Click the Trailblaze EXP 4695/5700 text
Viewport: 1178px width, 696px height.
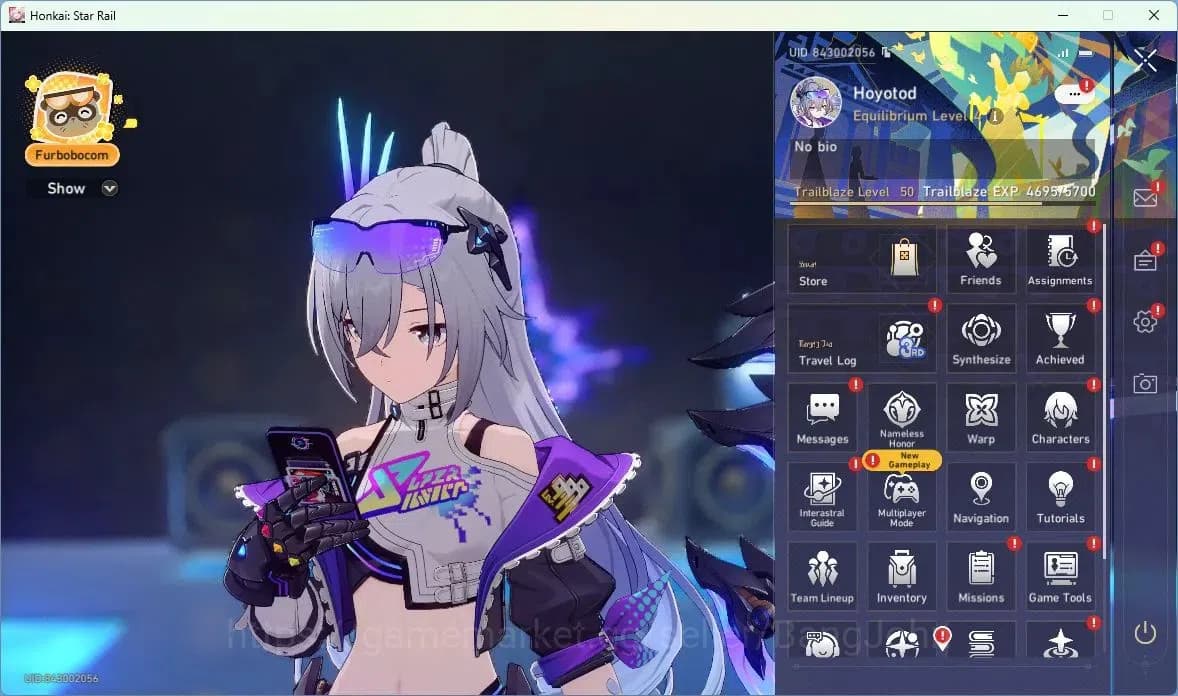click(x=1009, y=192)
